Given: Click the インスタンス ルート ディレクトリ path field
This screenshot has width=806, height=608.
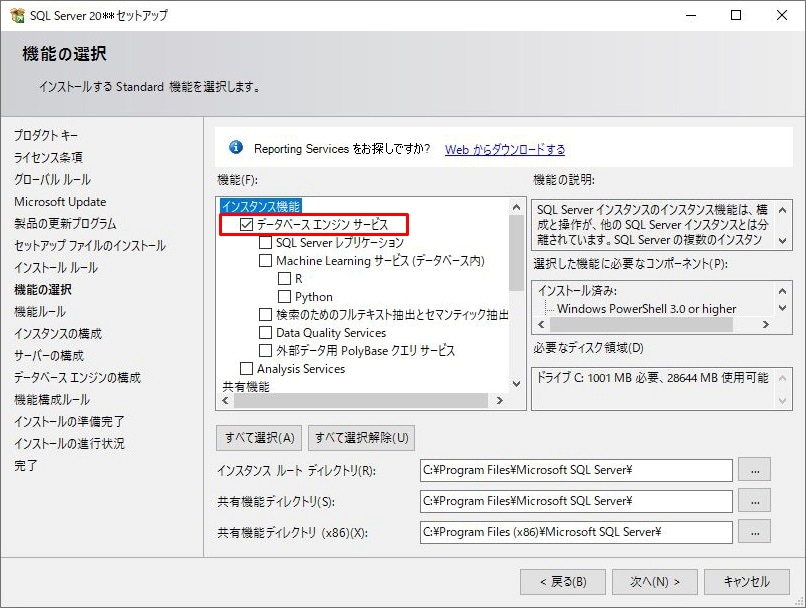Looking at the screenshot, I should (x=576, y=470).
